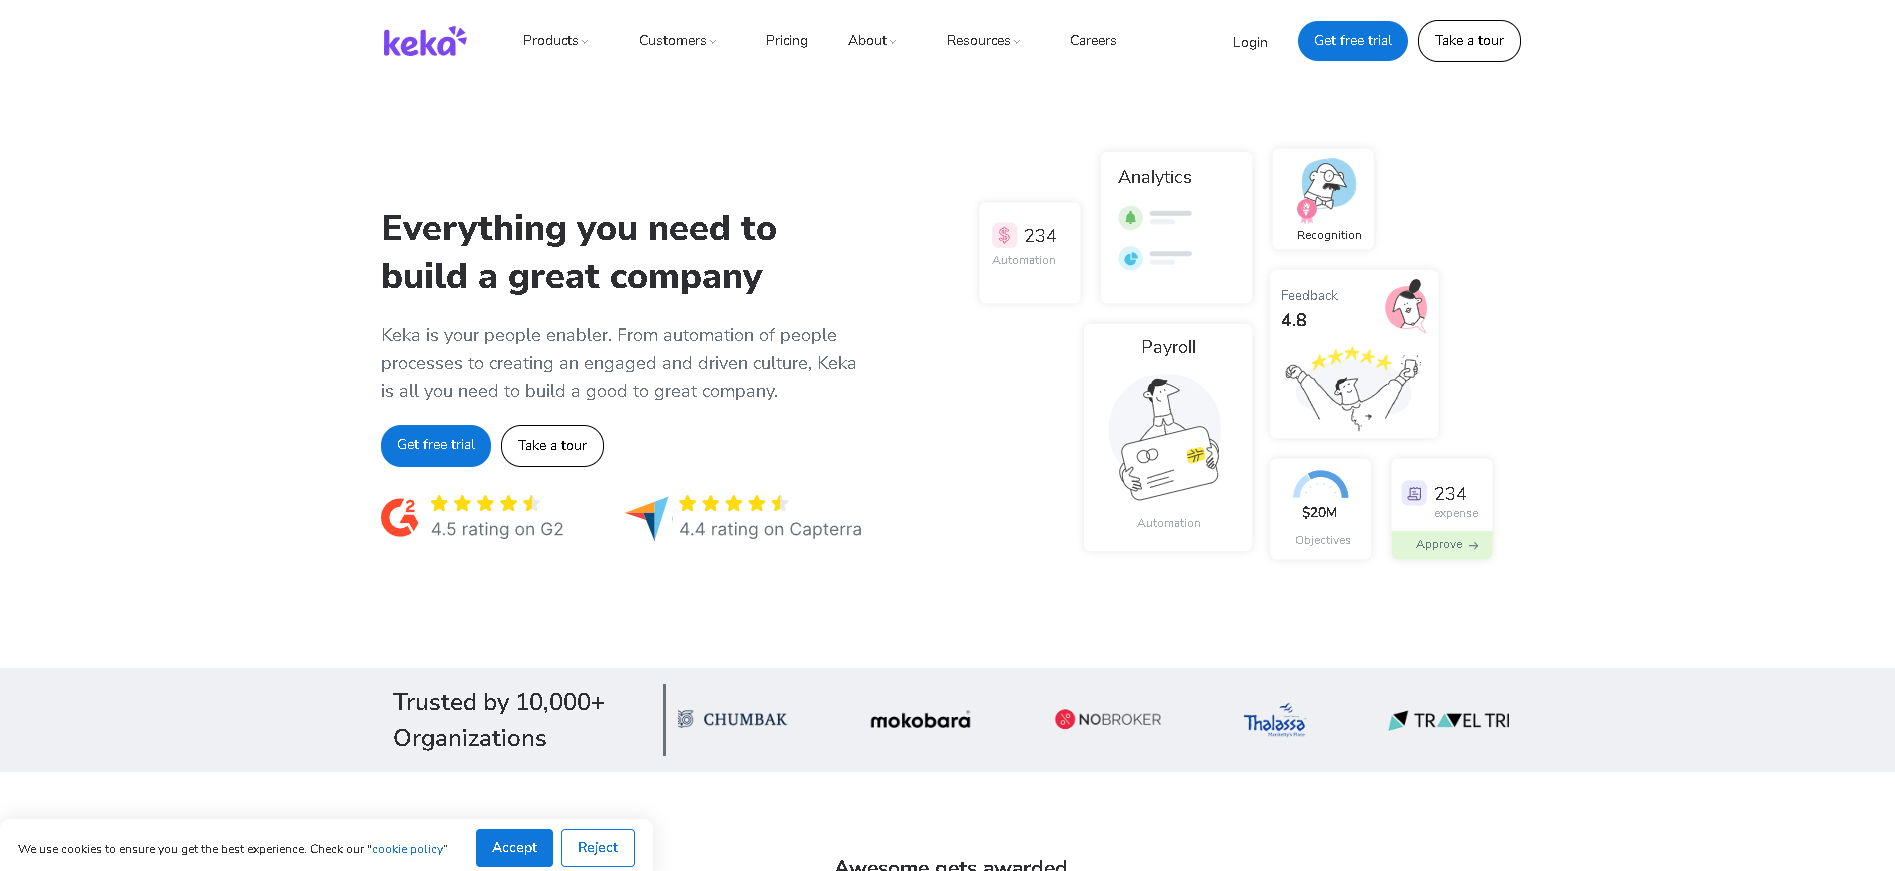Open the Careers page
The height and width of the screenshot is (871, 1895).
point(1092,41)
